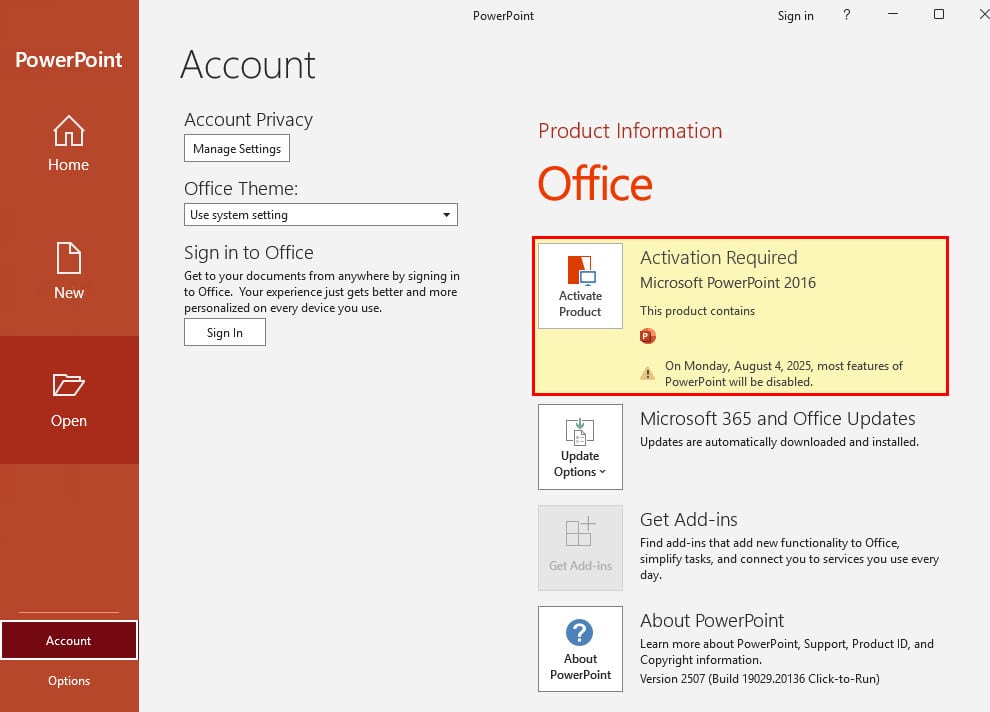The width and height of the screenshot is (990, 712).
Task: Click the Manage Settings button
Action: (237, 148)
